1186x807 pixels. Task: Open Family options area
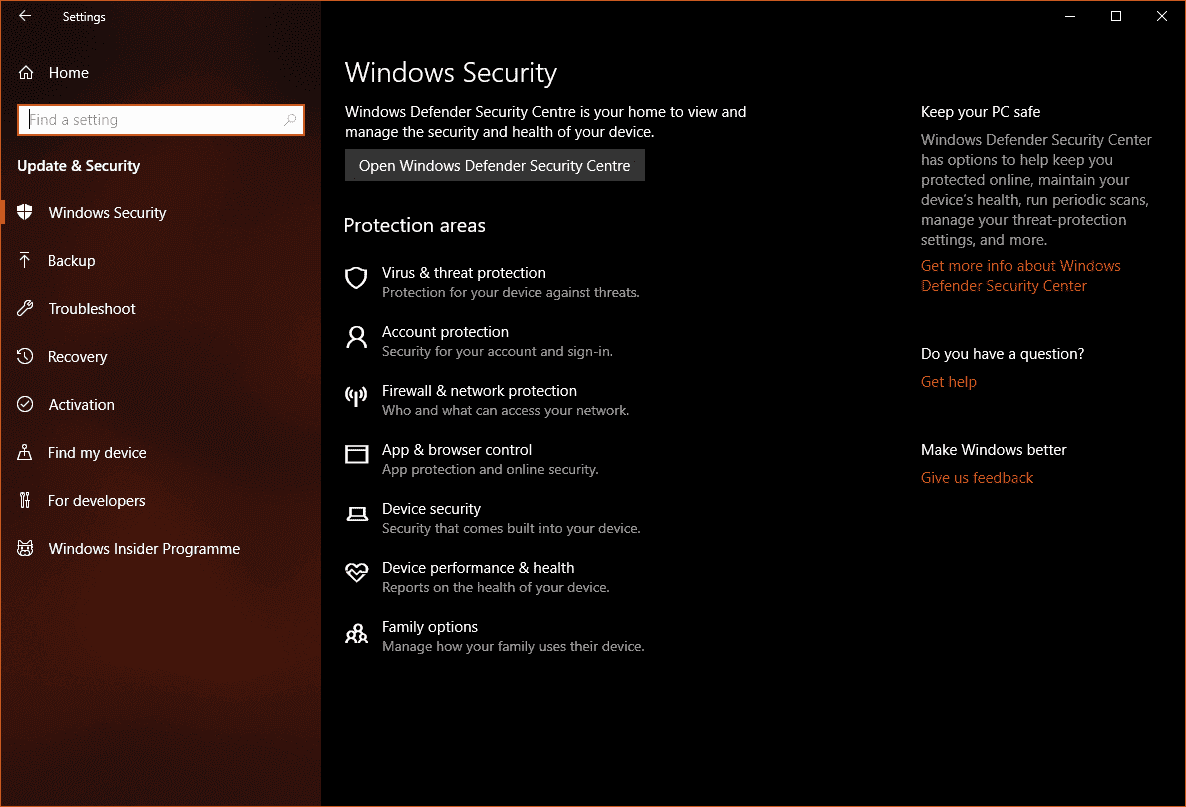pos(495,636)
